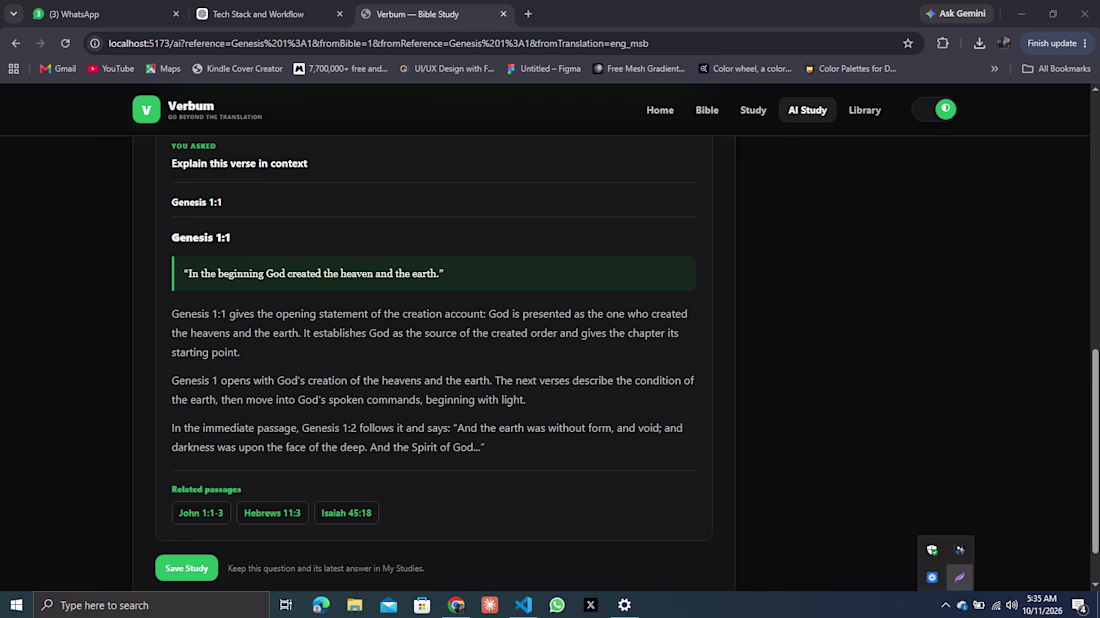
Task: Open the All Bookmarks folder
Action: 1056,69
